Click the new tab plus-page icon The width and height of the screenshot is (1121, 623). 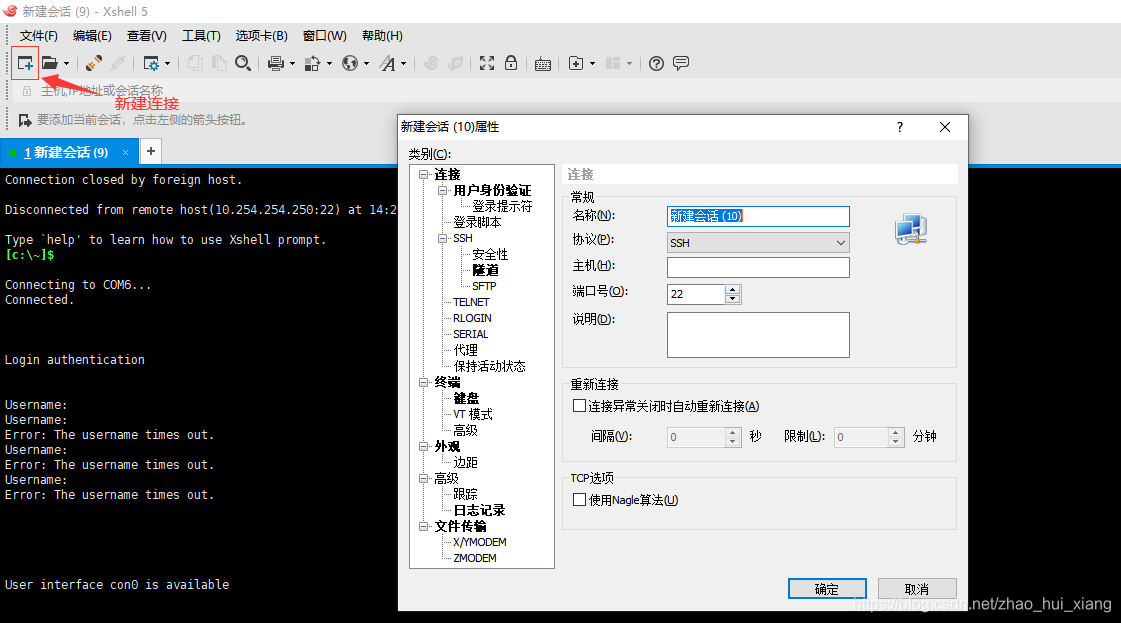pyautogui.click(x=576, y=64)
